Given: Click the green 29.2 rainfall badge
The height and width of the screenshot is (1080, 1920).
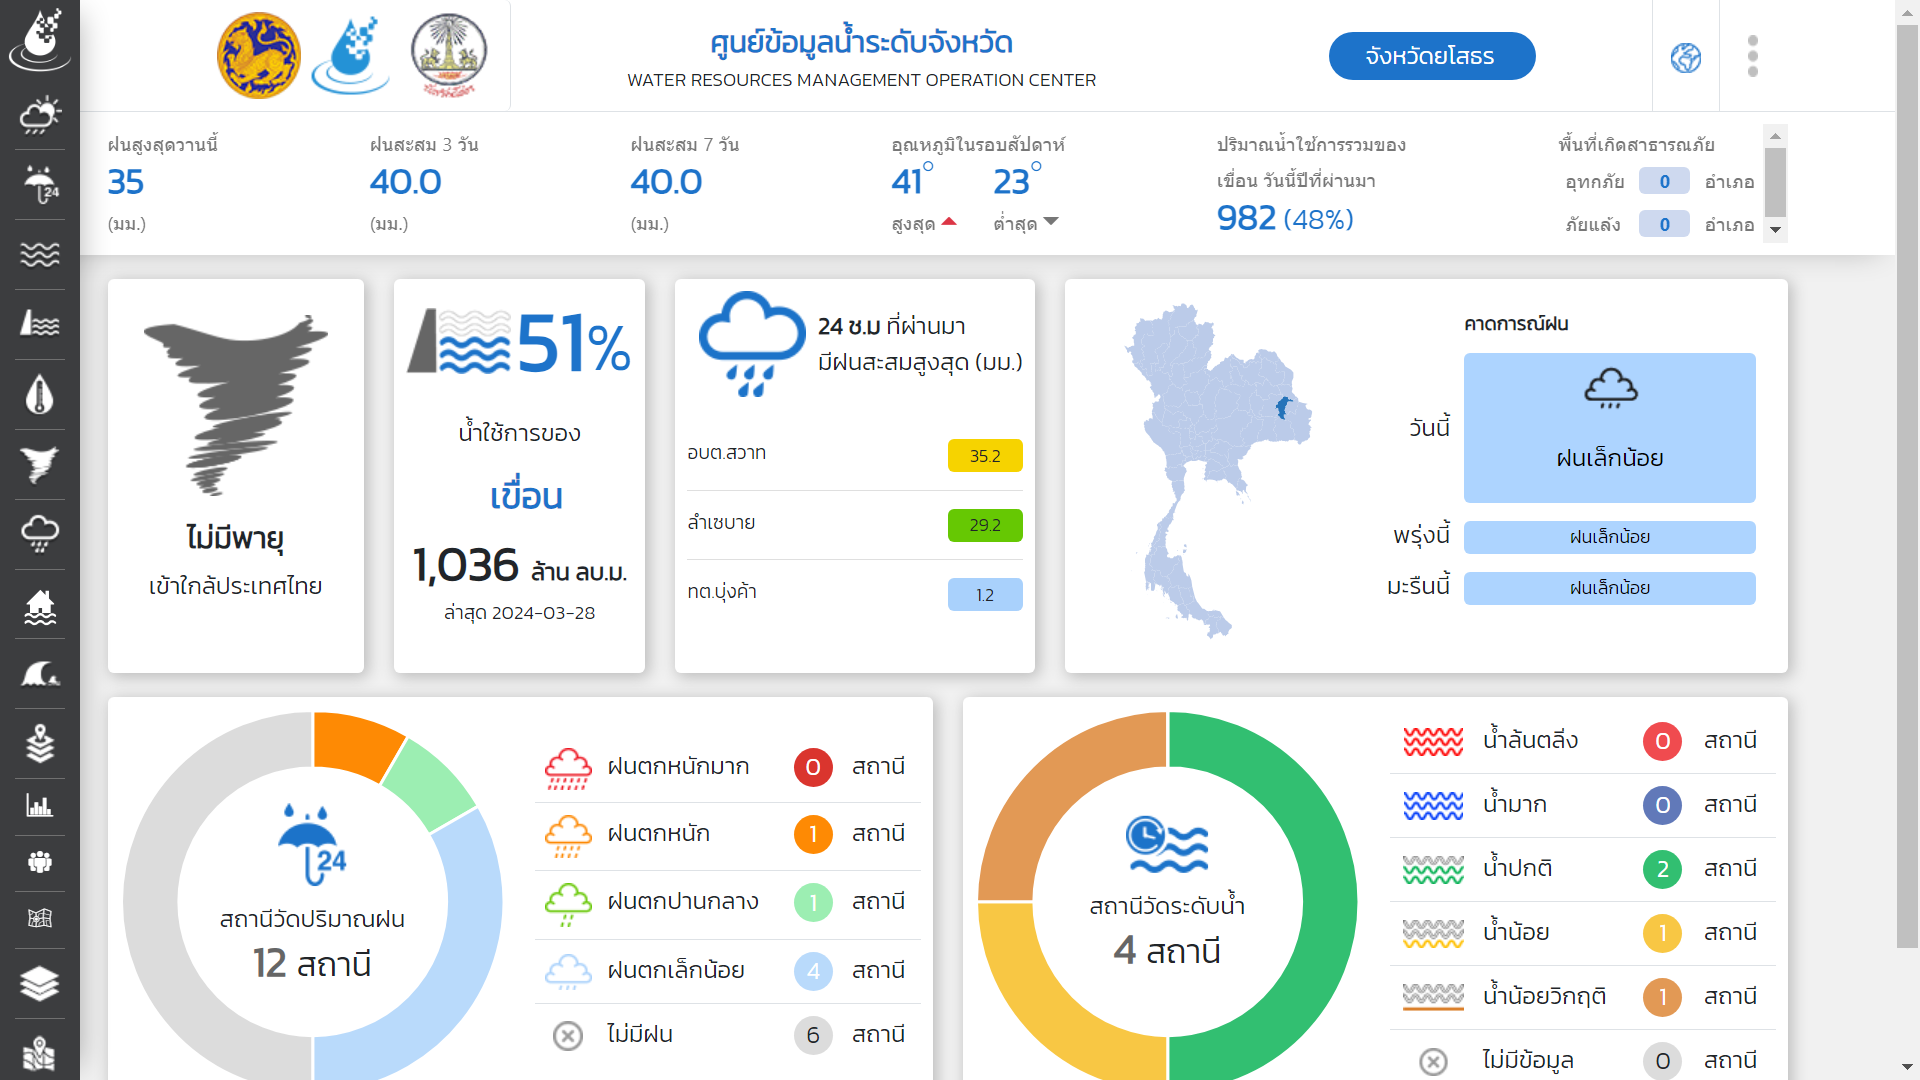Looking at the screenshot, I should [985, 525].
